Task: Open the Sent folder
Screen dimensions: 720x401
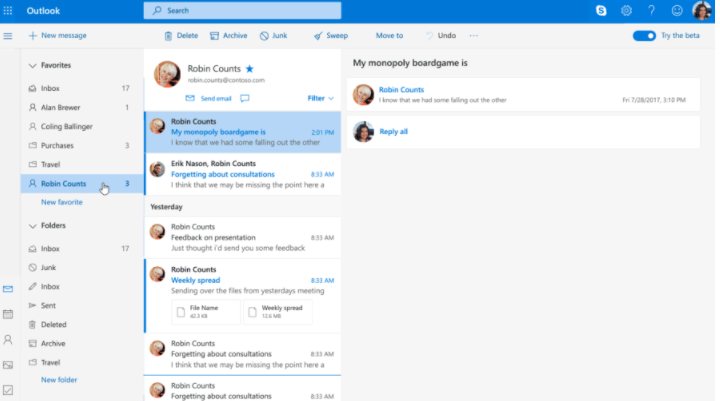Action: pyautogui.click(x=82, y=305)
